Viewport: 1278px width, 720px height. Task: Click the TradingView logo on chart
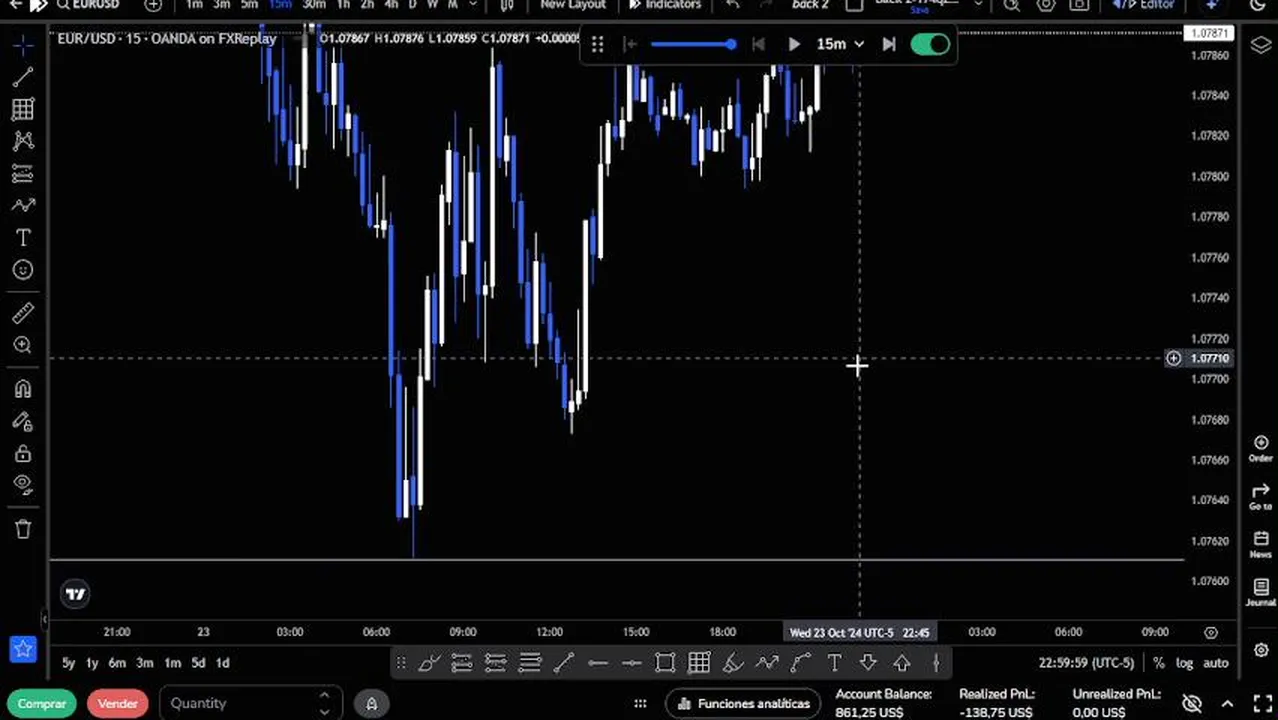coord(75,594)
